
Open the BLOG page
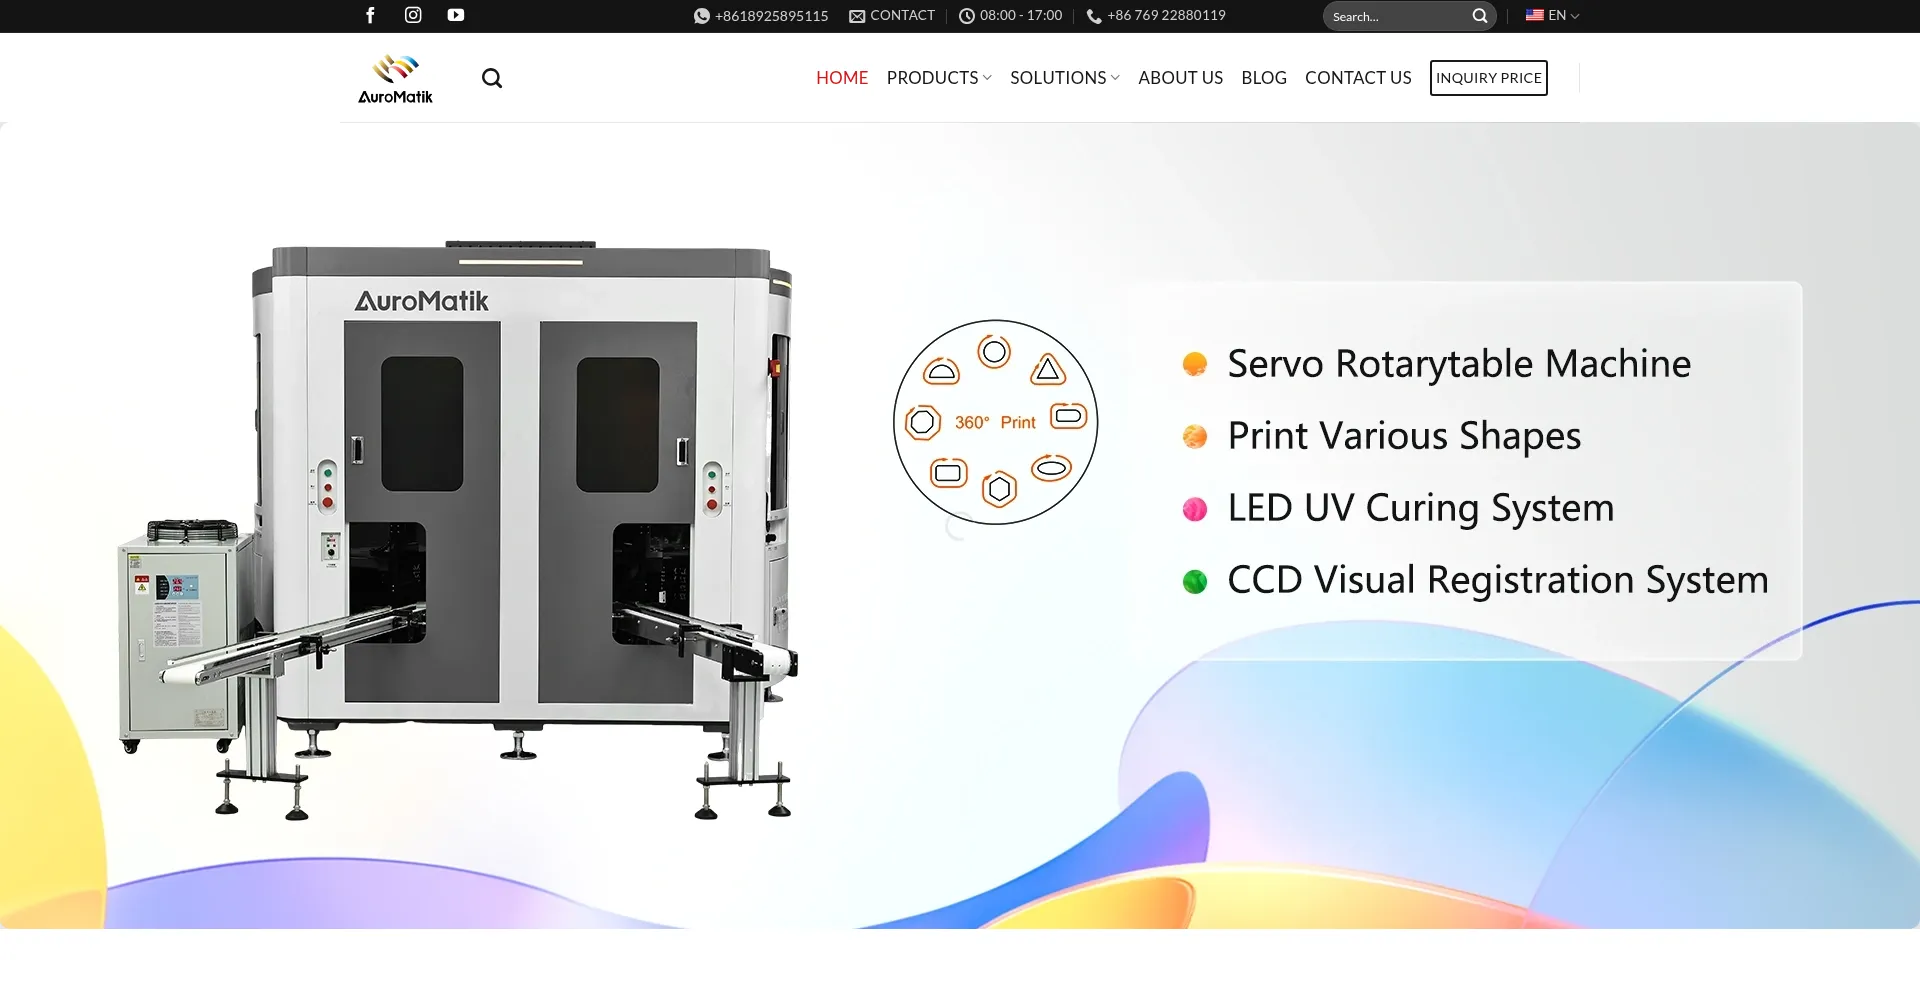[x=1264, y=78]
